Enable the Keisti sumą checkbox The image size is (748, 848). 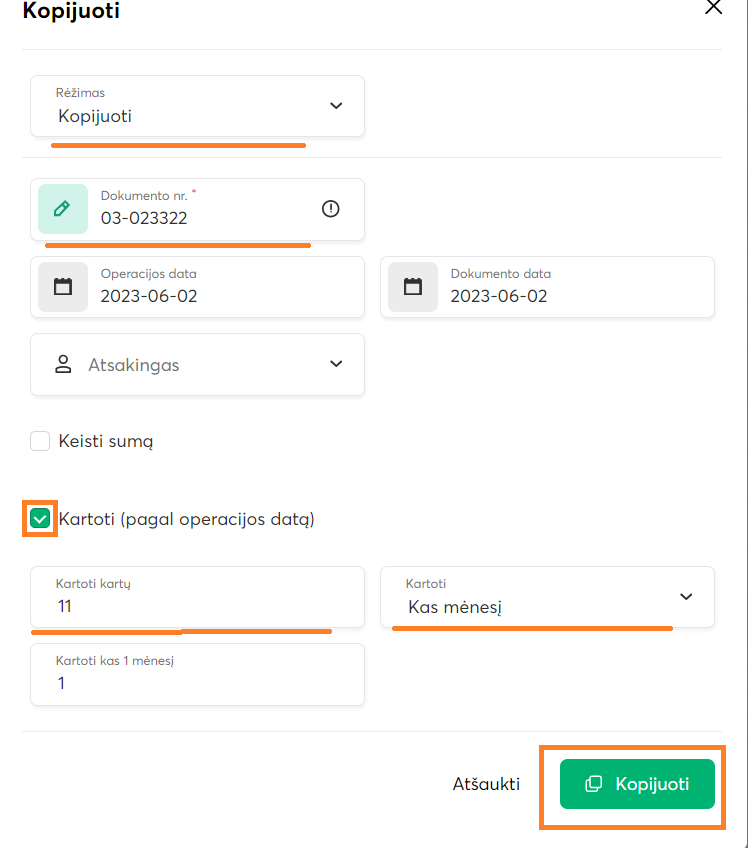pyautogui.click(x=40, y=441)
